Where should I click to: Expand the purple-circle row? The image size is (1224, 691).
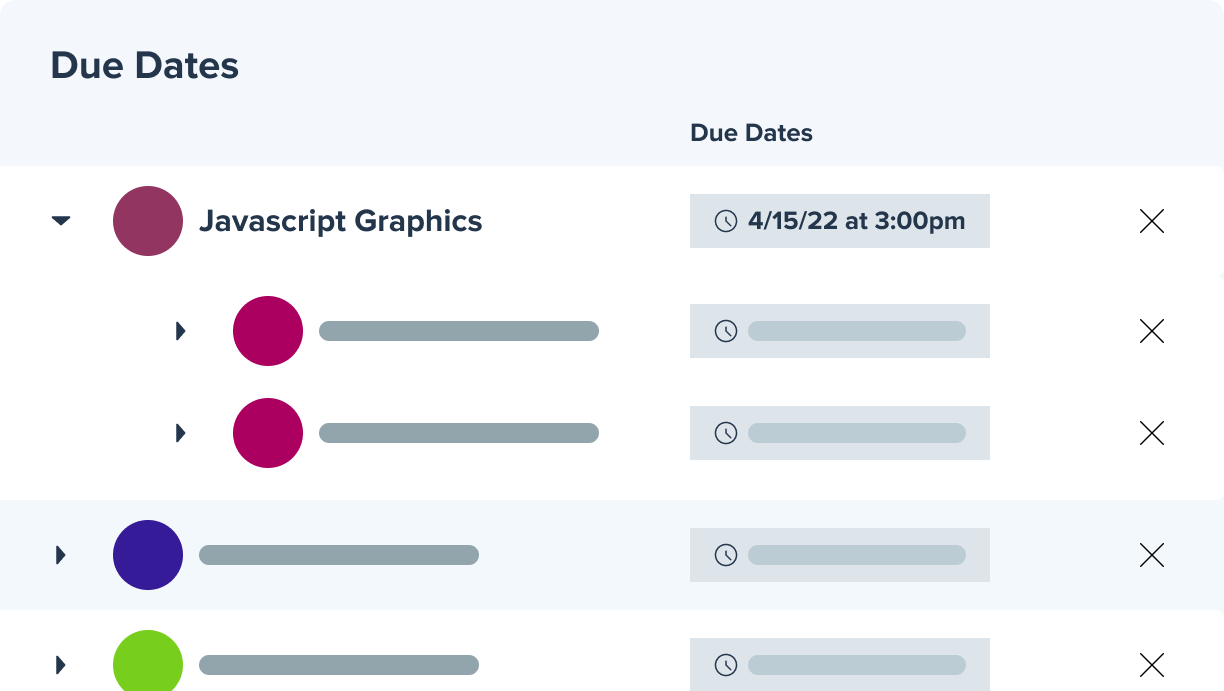[x=61, y=555]
